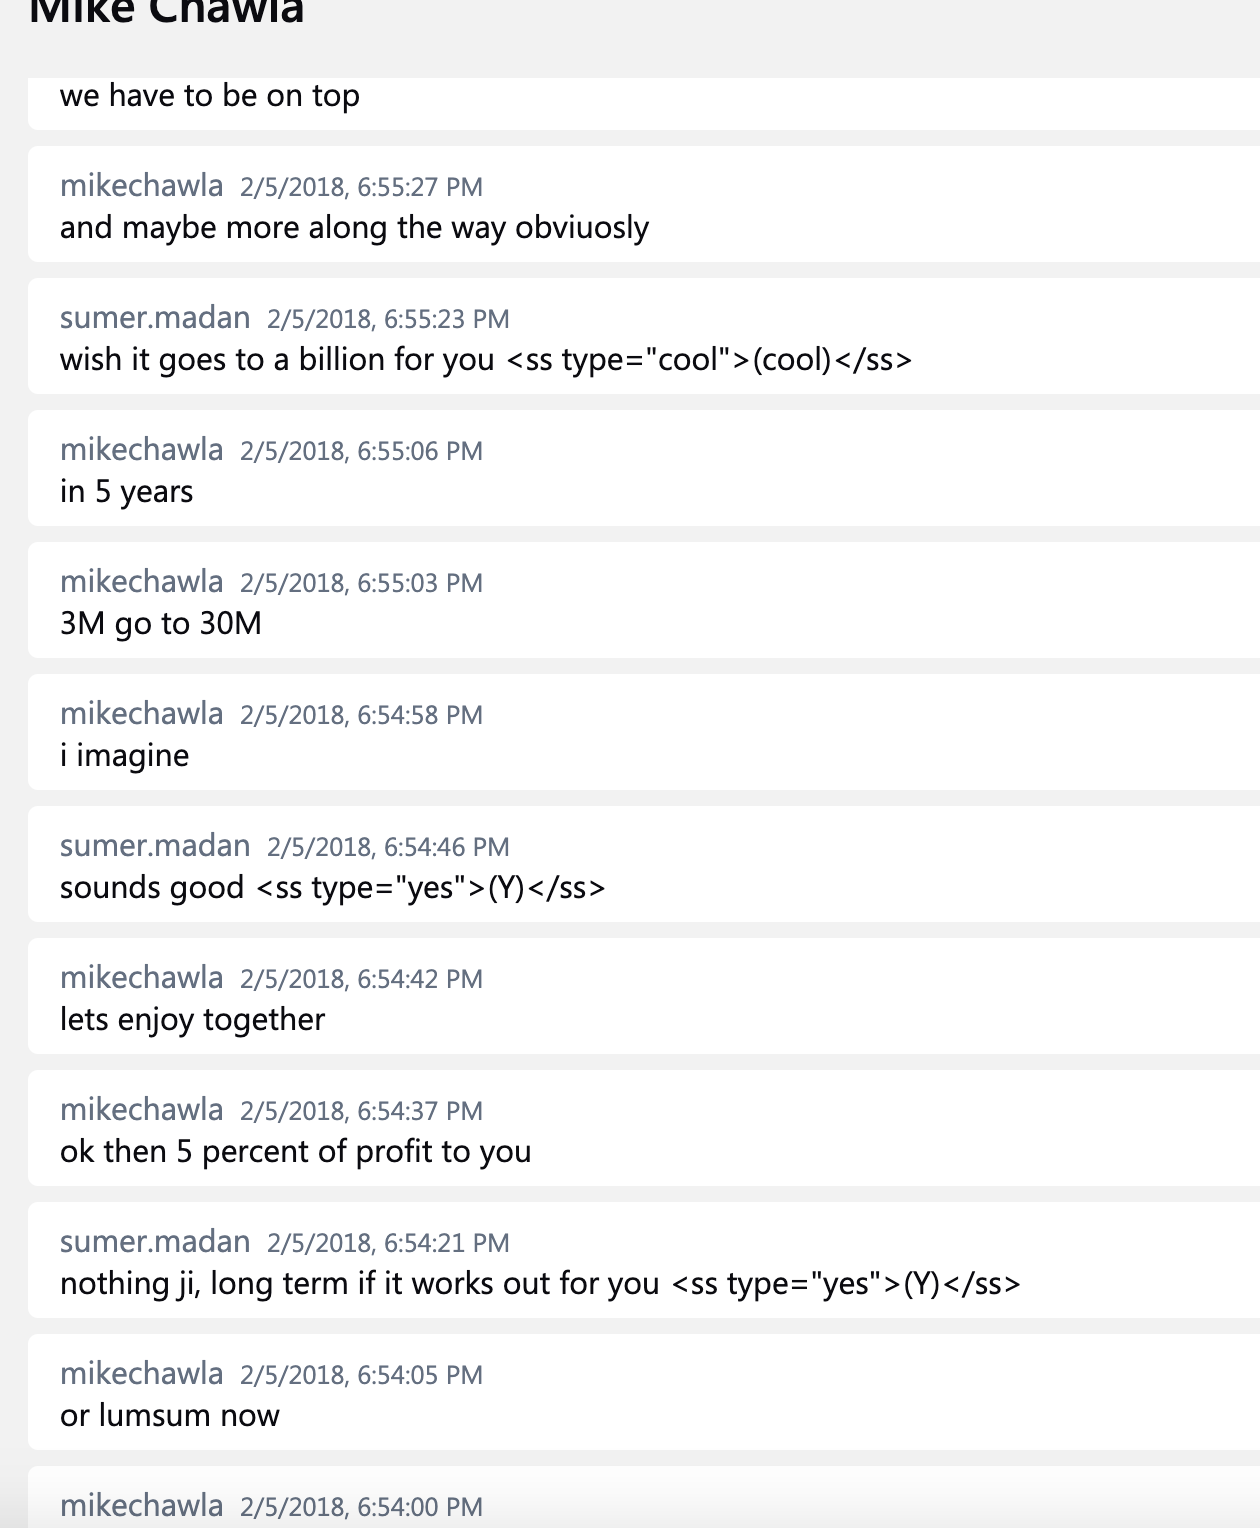Click the "or lumsum now" message
This screenshot has height=1528, width=1260.
(x=170, y=1416)
